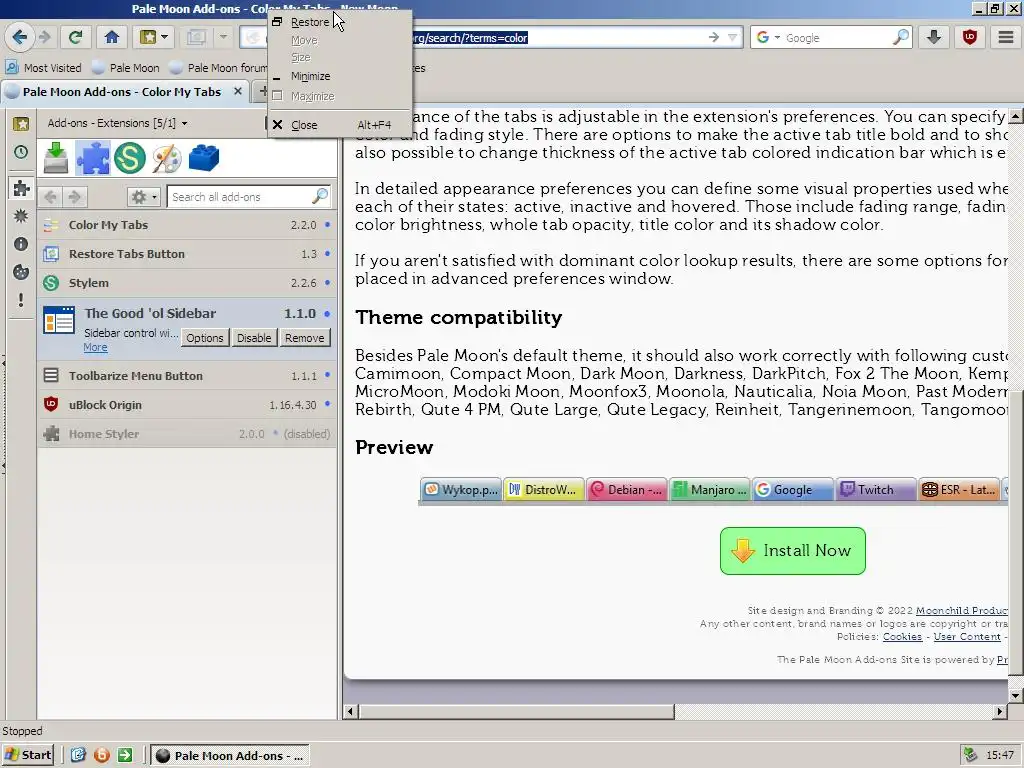Viewport: 1024px width, 768px height.
Task: Select Restore Tabs Button extension row
Action: pos(187,253)
